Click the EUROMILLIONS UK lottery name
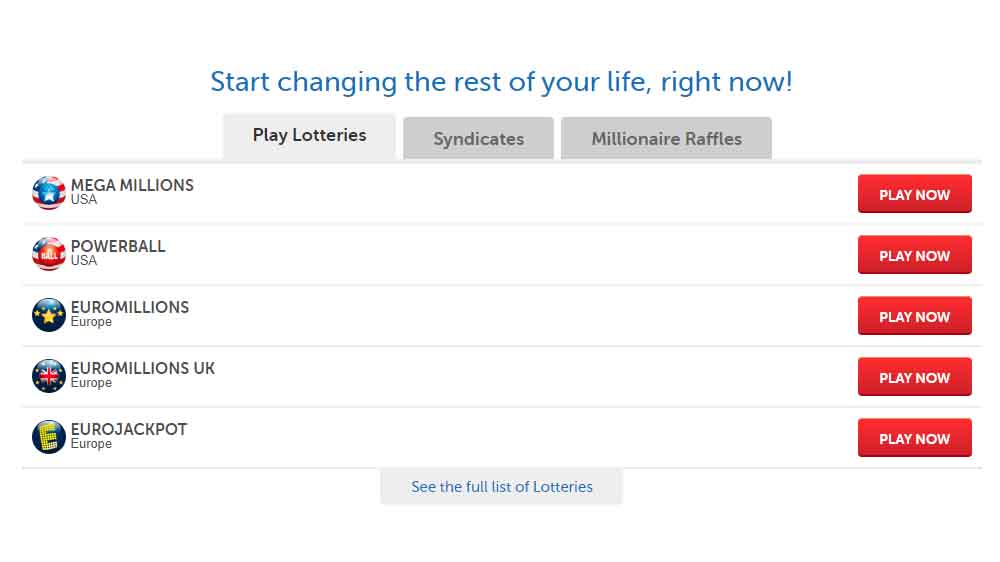This screenshot has width=1000, height=562. pyautogui.click(x=143, y=368)
